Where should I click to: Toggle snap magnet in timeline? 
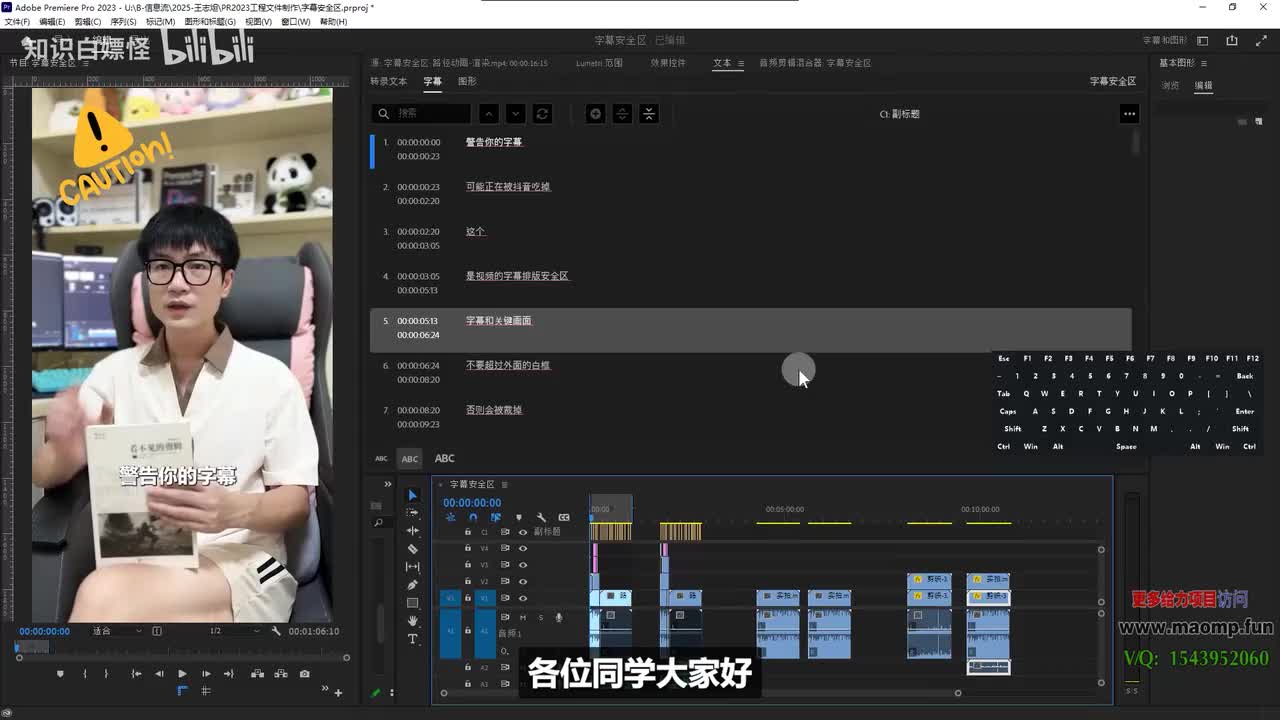pyautogui.click(x=473, y=517)
